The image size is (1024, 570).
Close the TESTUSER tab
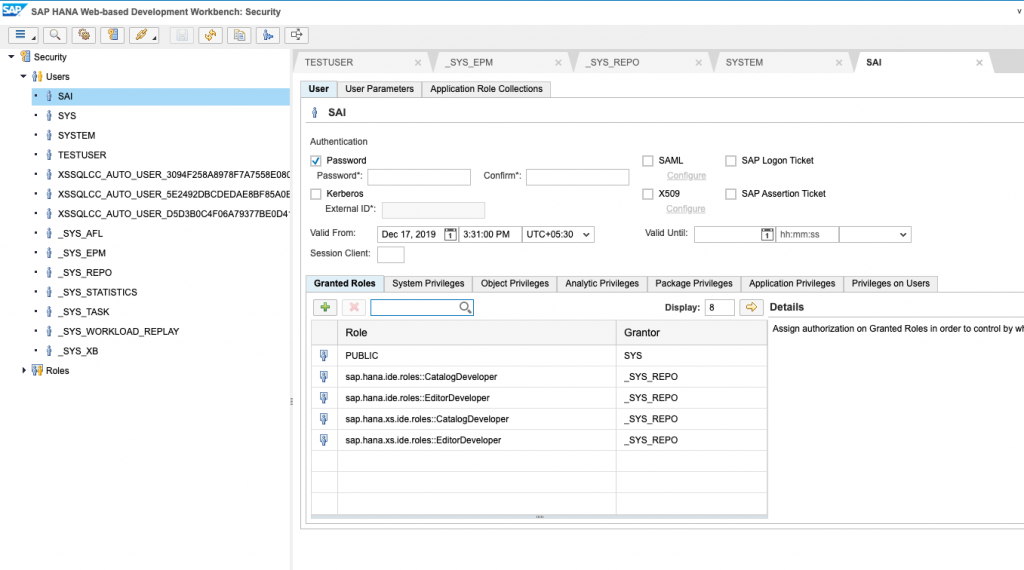coord(418,63)
